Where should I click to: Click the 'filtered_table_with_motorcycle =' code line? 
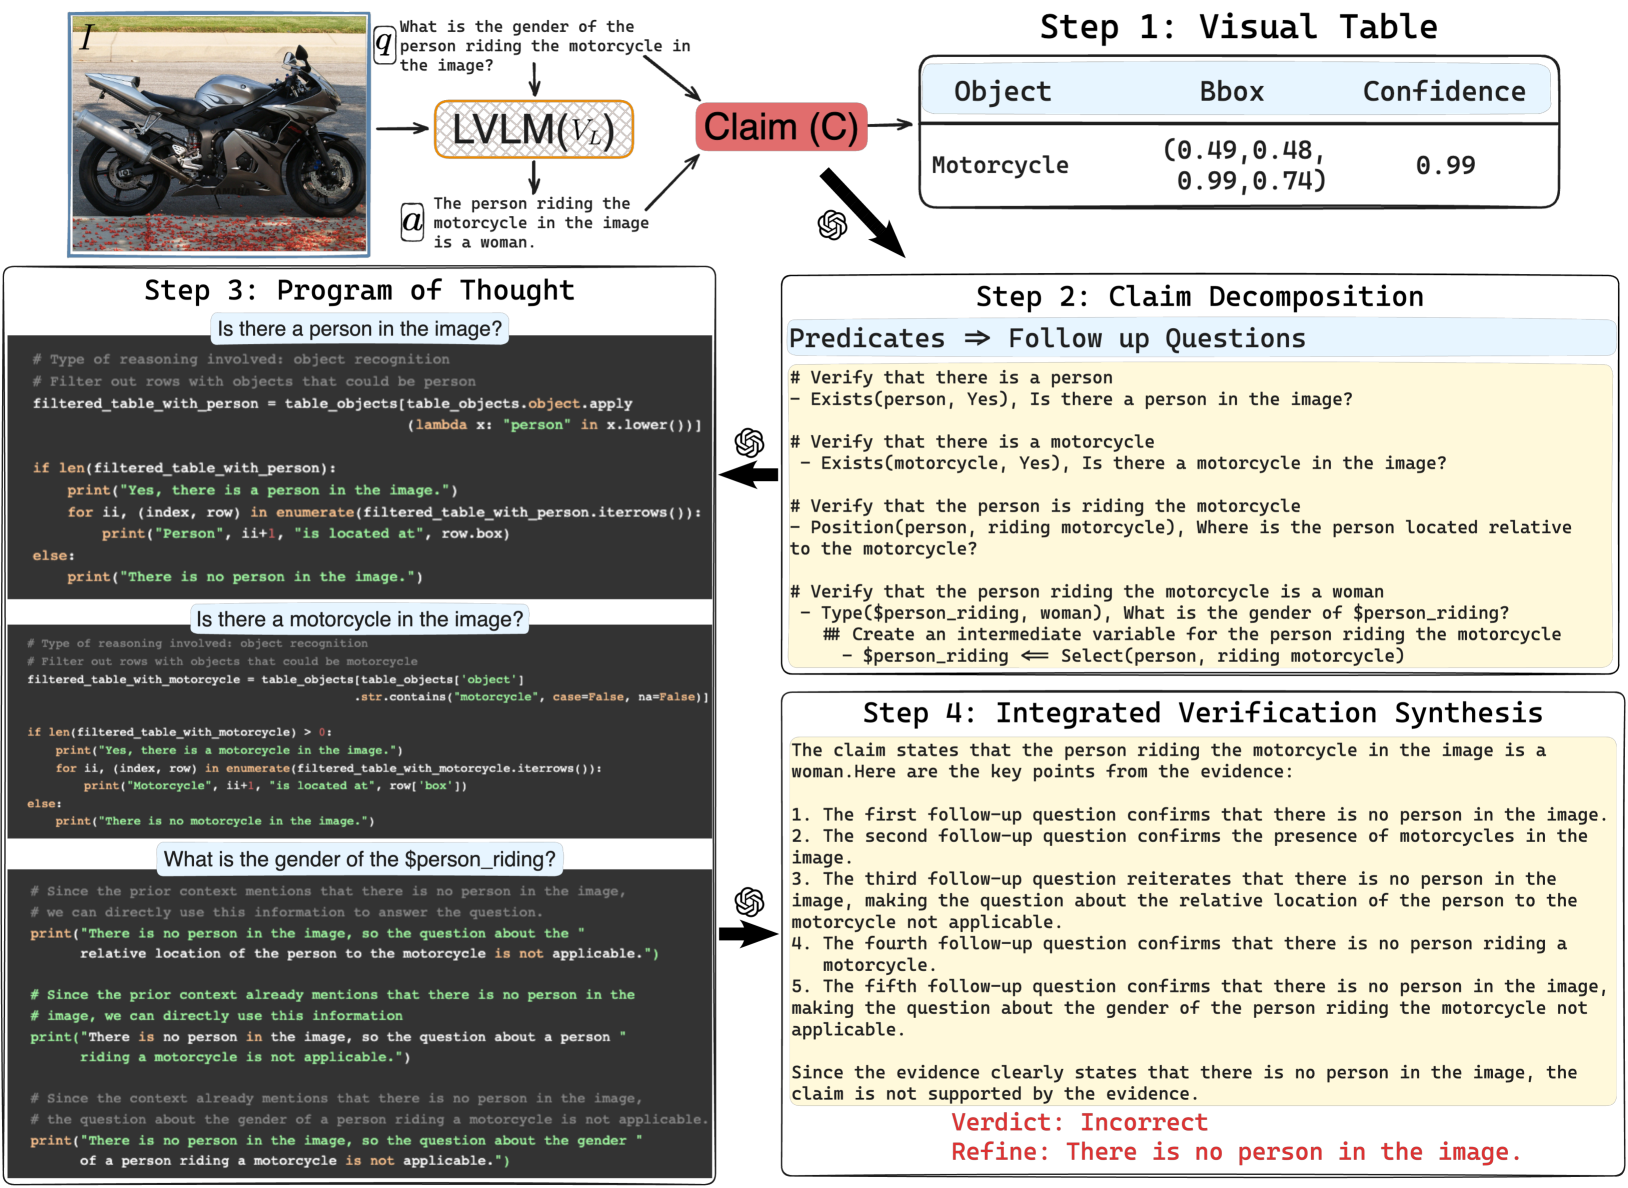pyautogui.click(x=368, y=688)
